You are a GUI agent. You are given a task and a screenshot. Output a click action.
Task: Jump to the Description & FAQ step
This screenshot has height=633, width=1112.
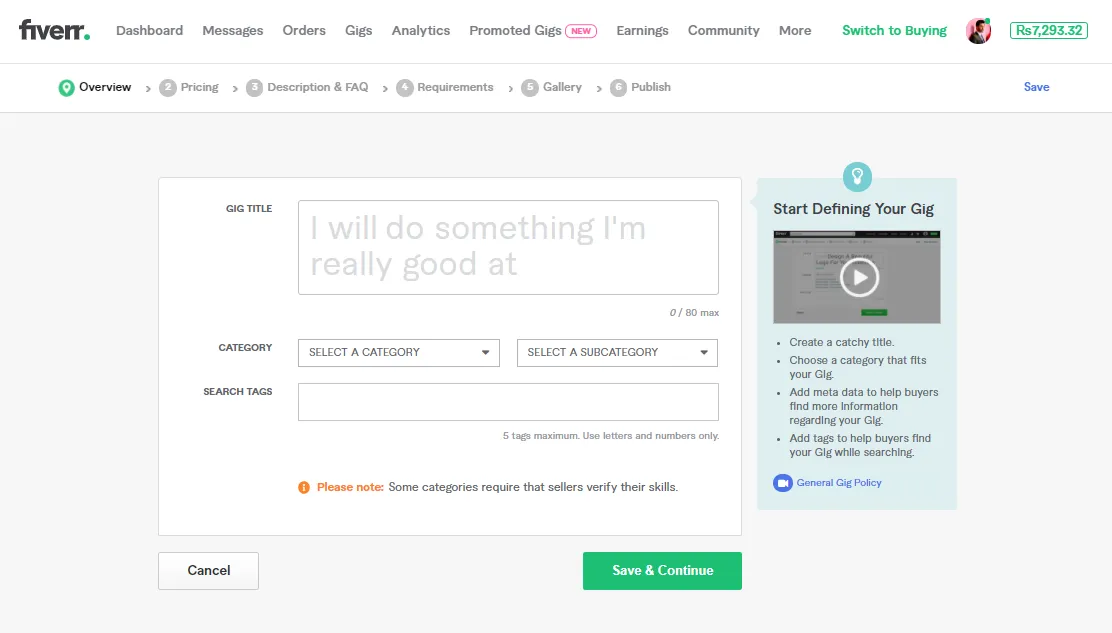coord(318,87)
